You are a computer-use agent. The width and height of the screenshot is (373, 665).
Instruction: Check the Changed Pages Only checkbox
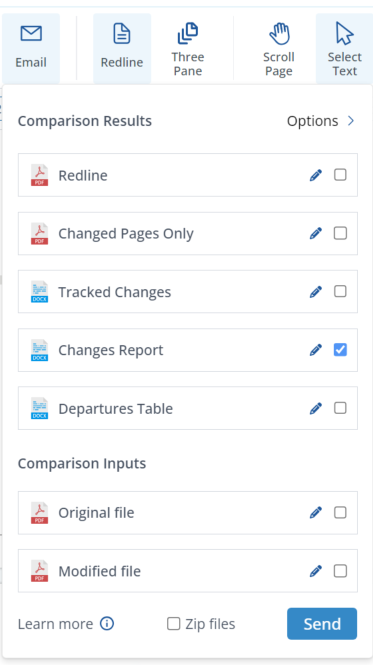[340, 233]
